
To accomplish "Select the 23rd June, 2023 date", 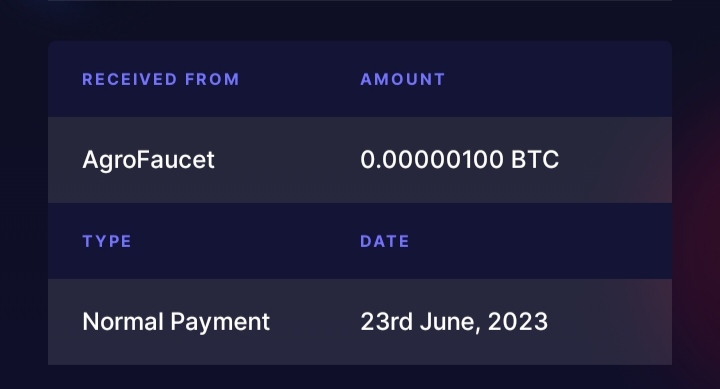I will coord(454,322).
